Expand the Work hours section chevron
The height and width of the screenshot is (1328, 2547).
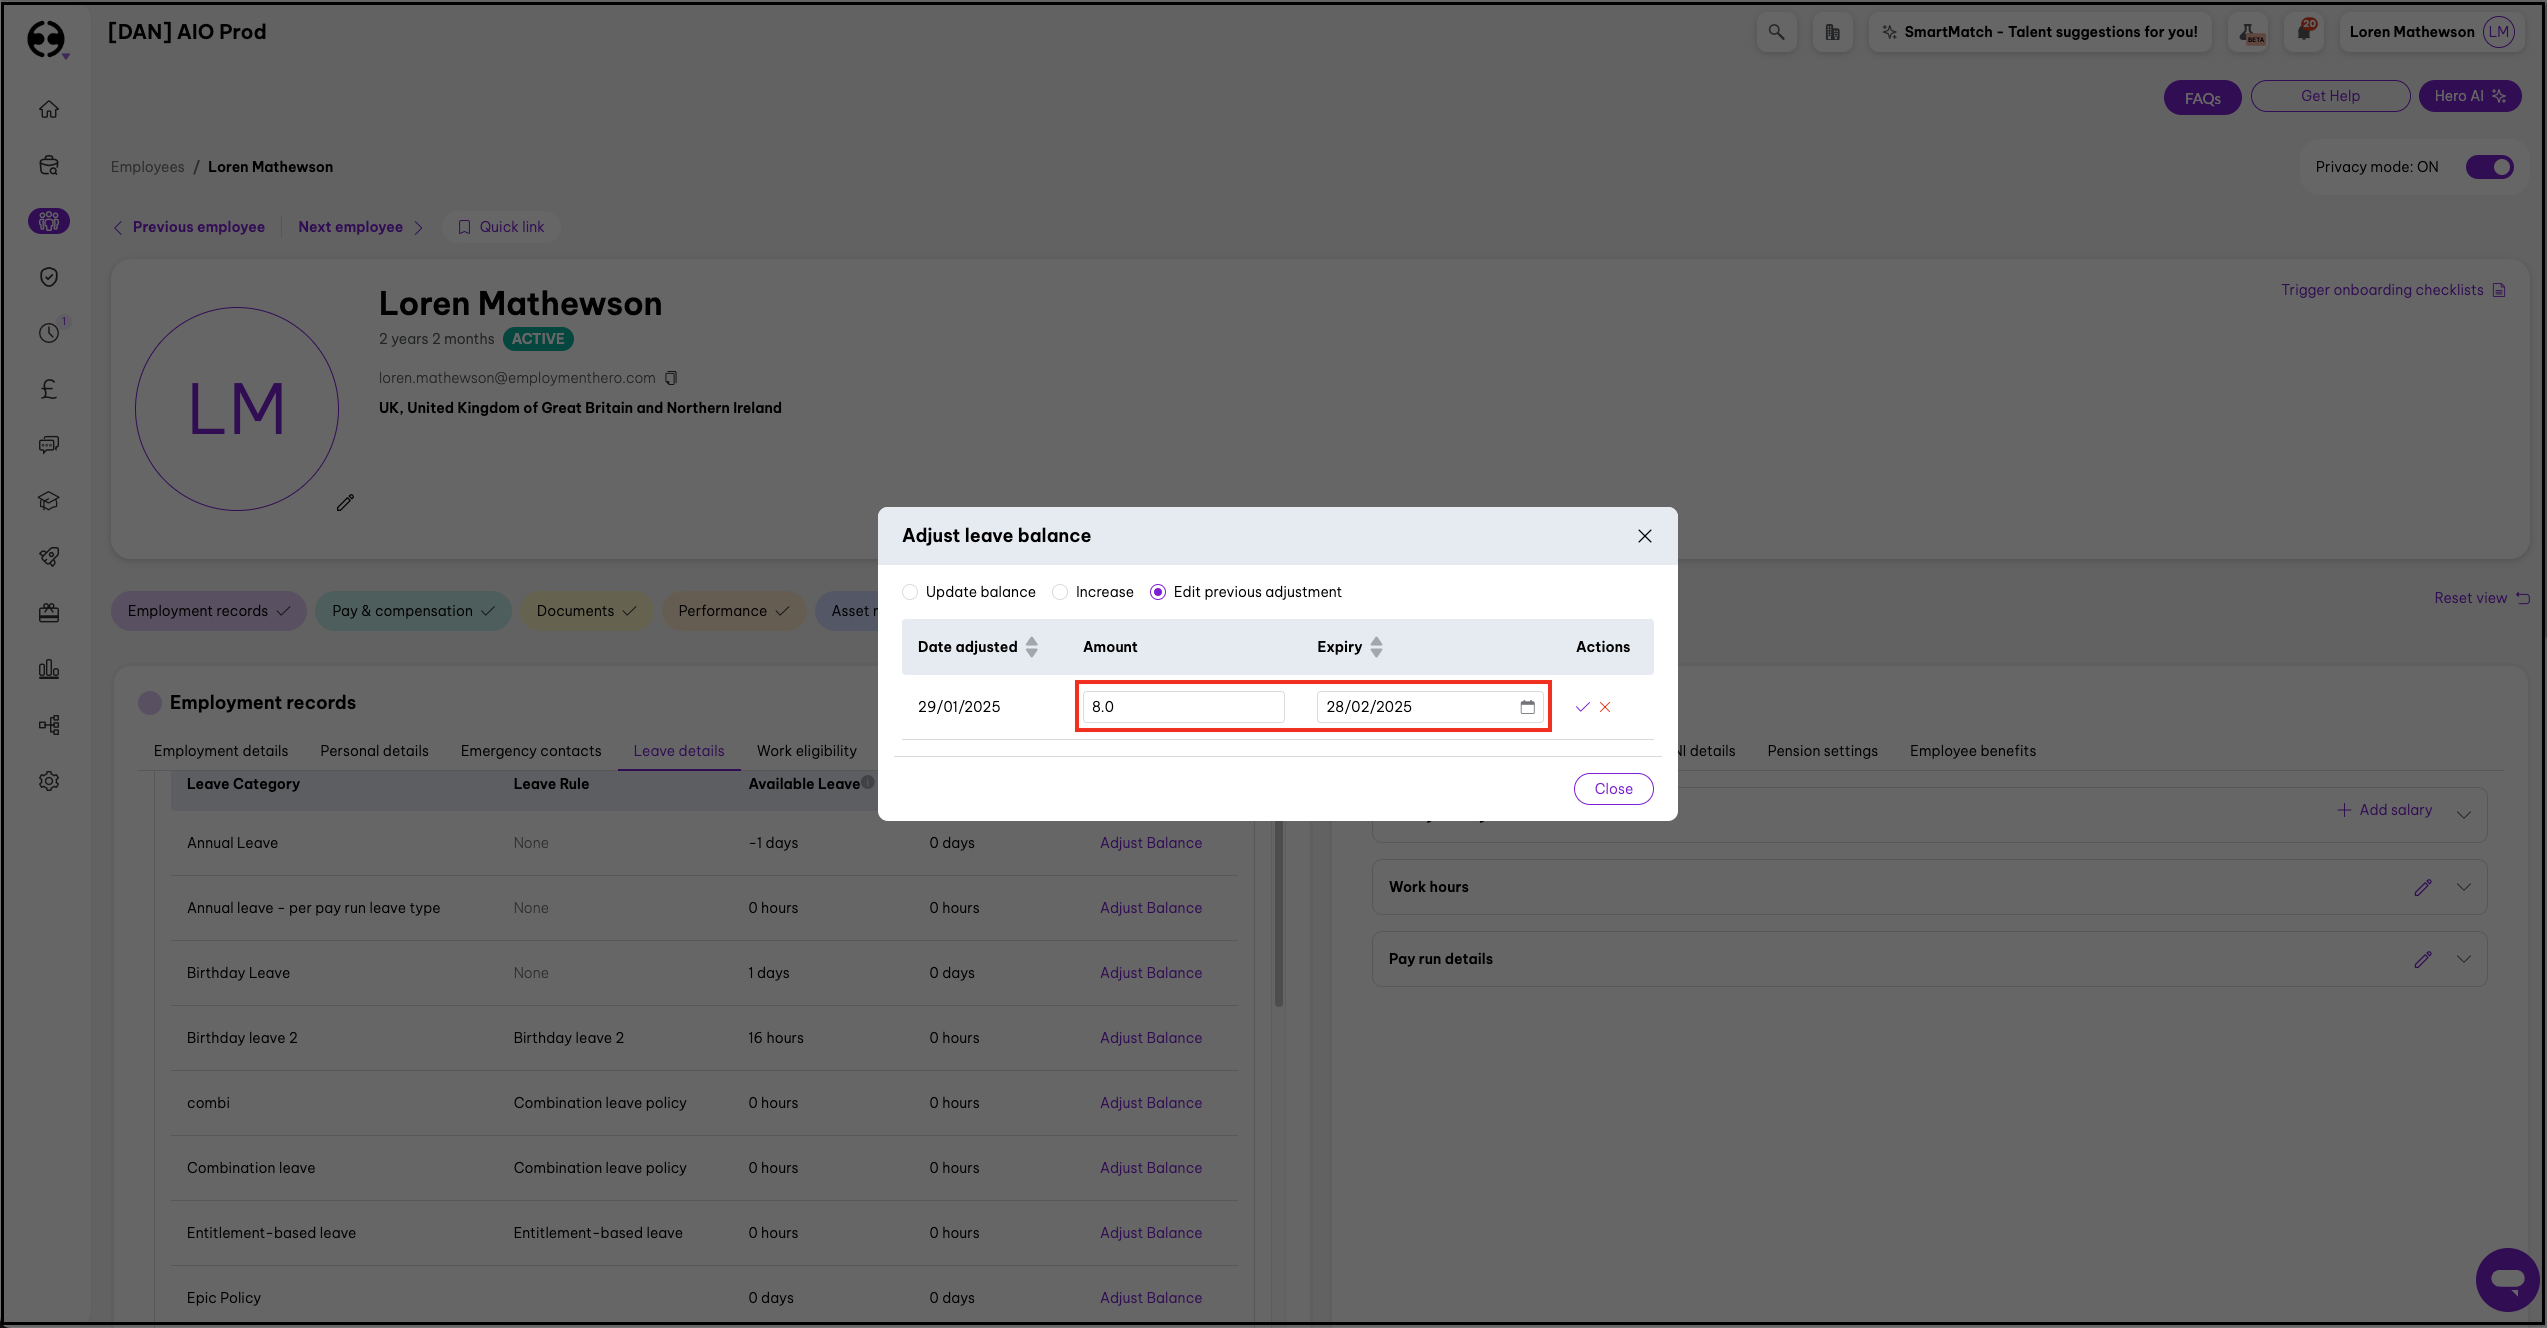[2464, 887]
